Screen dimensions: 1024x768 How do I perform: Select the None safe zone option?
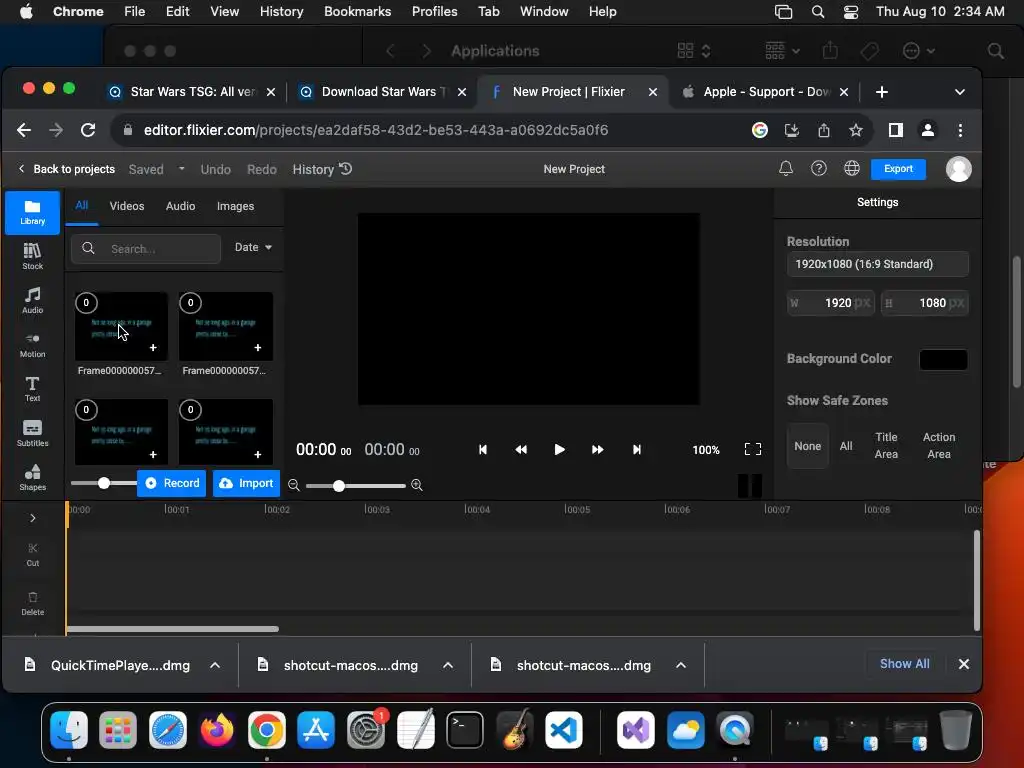coord(807,446)
